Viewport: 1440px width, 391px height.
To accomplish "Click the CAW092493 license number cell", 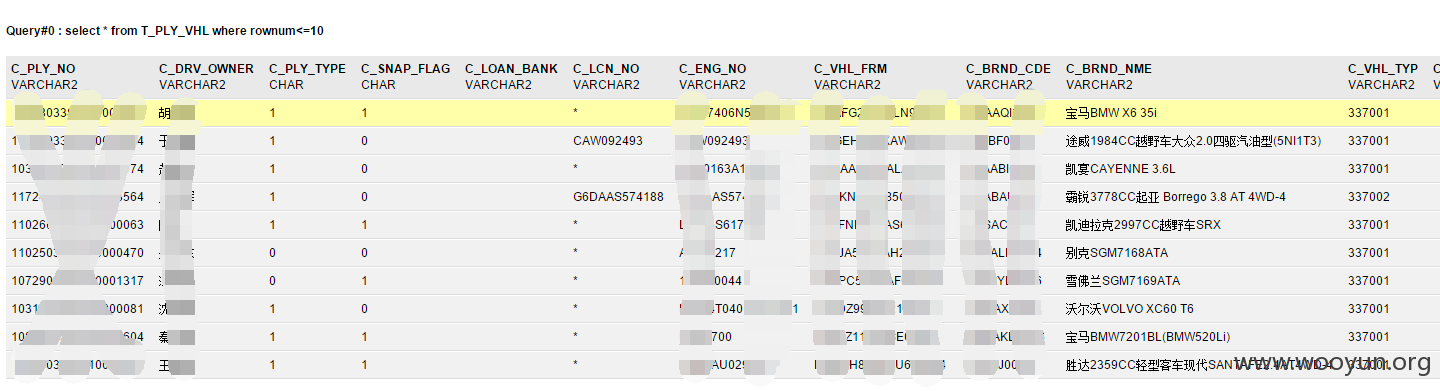I will pos(608,141).
